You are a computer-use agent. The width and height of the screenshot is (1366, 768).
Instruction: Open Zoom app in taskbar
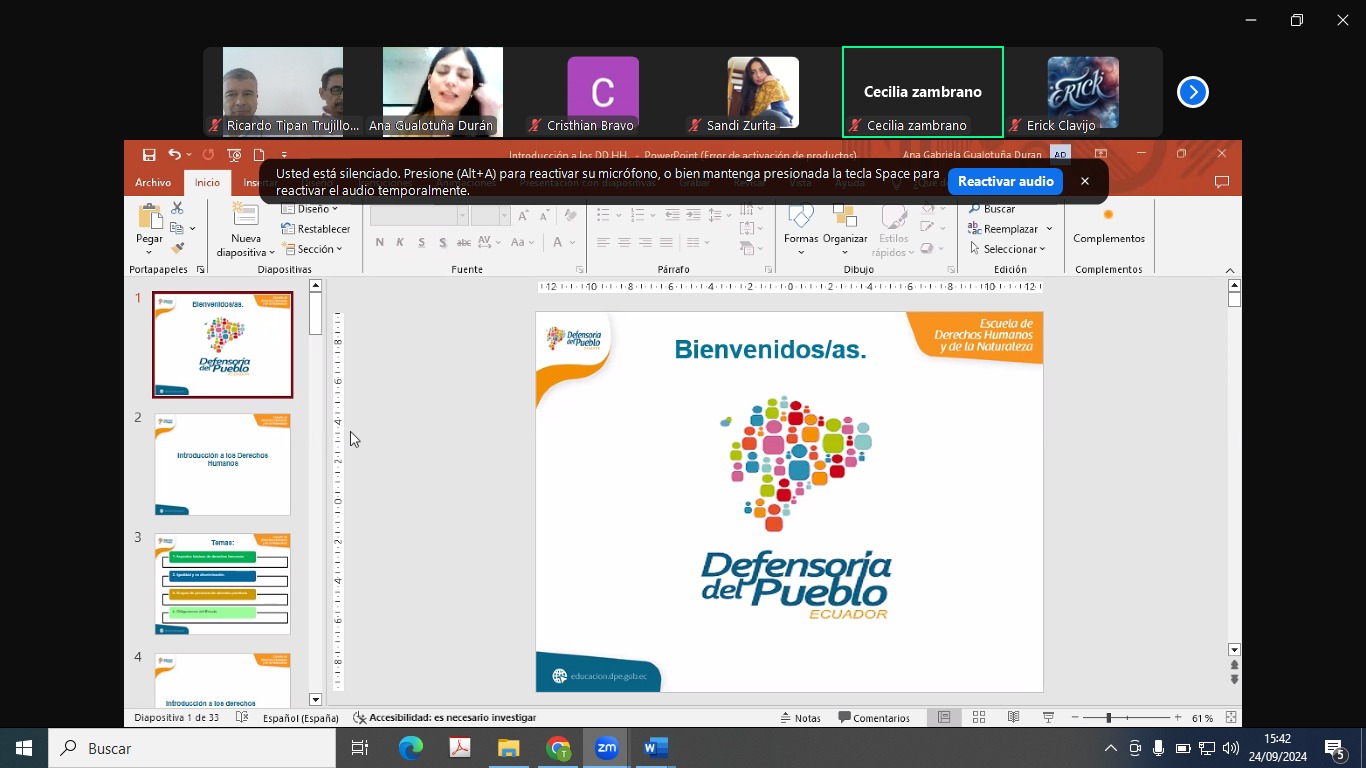click(x=606, y=748)
